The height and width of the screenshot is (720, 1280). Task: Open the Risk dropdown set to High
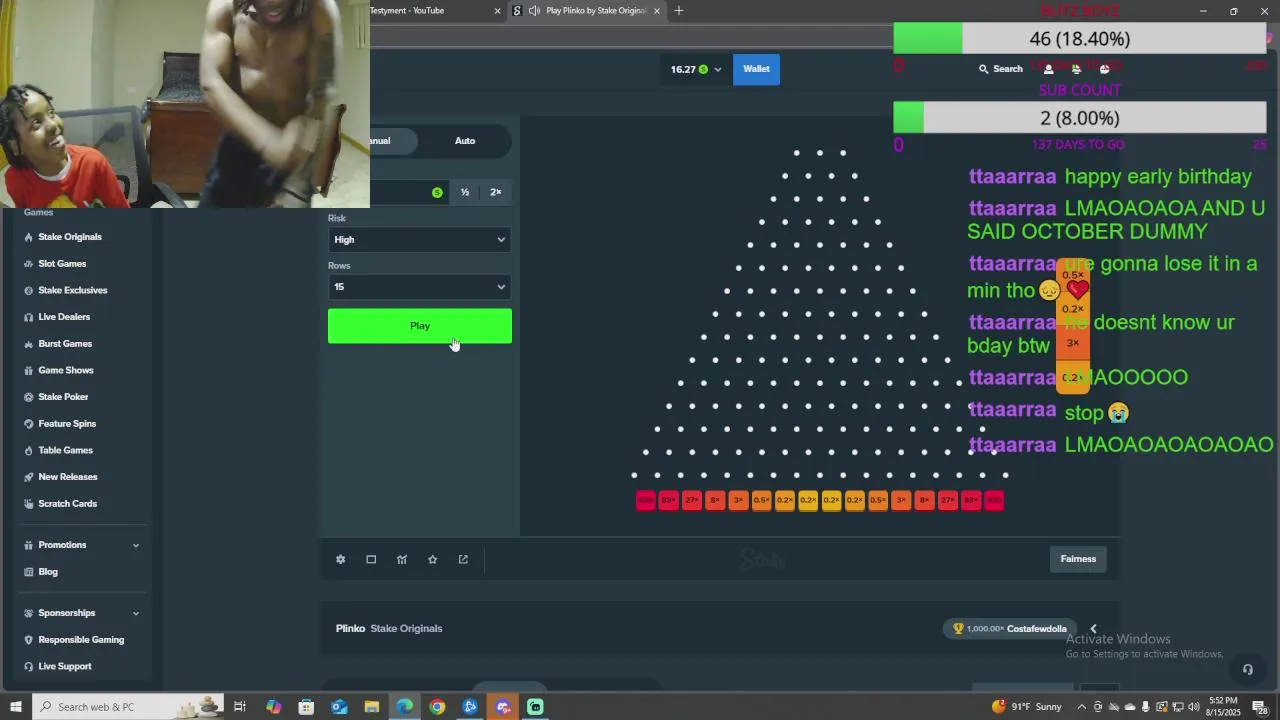420,240
